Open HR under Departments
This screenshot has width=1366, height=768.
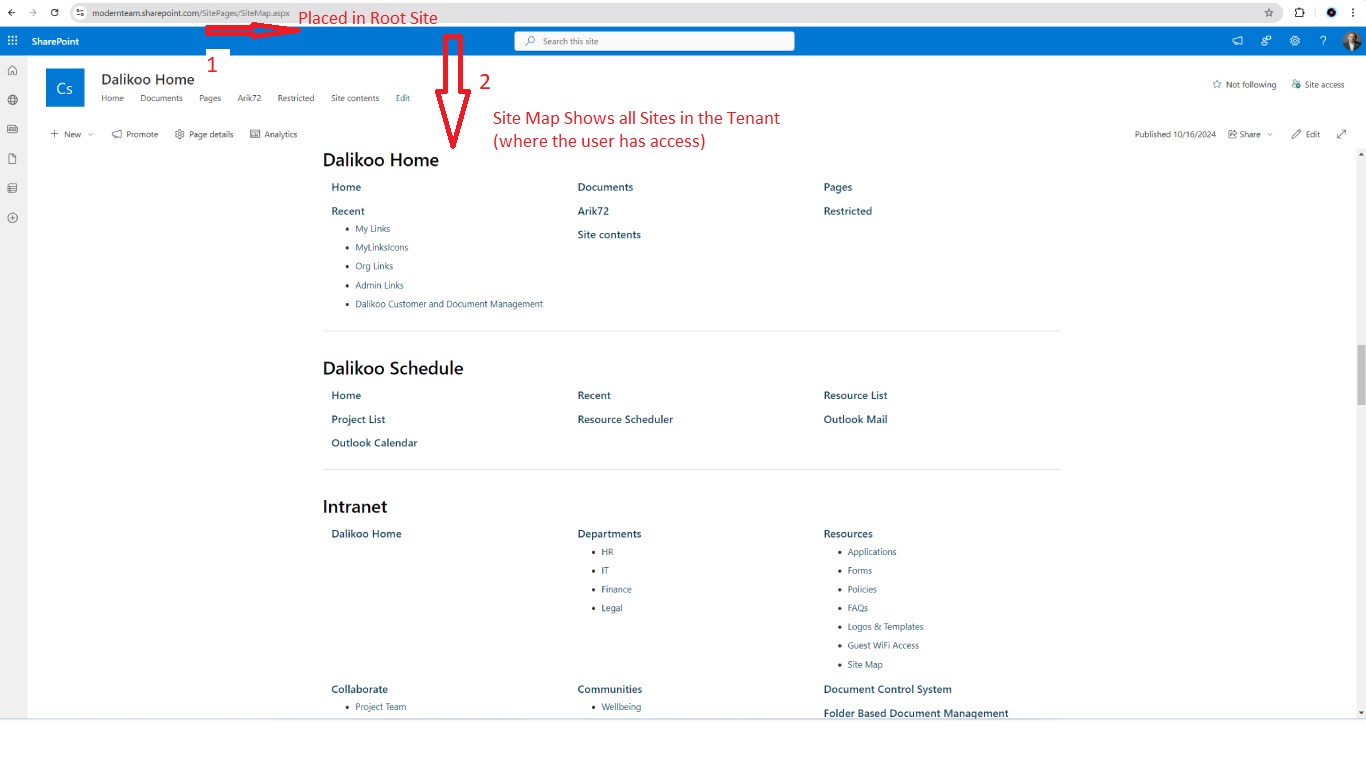click(607, 552)
